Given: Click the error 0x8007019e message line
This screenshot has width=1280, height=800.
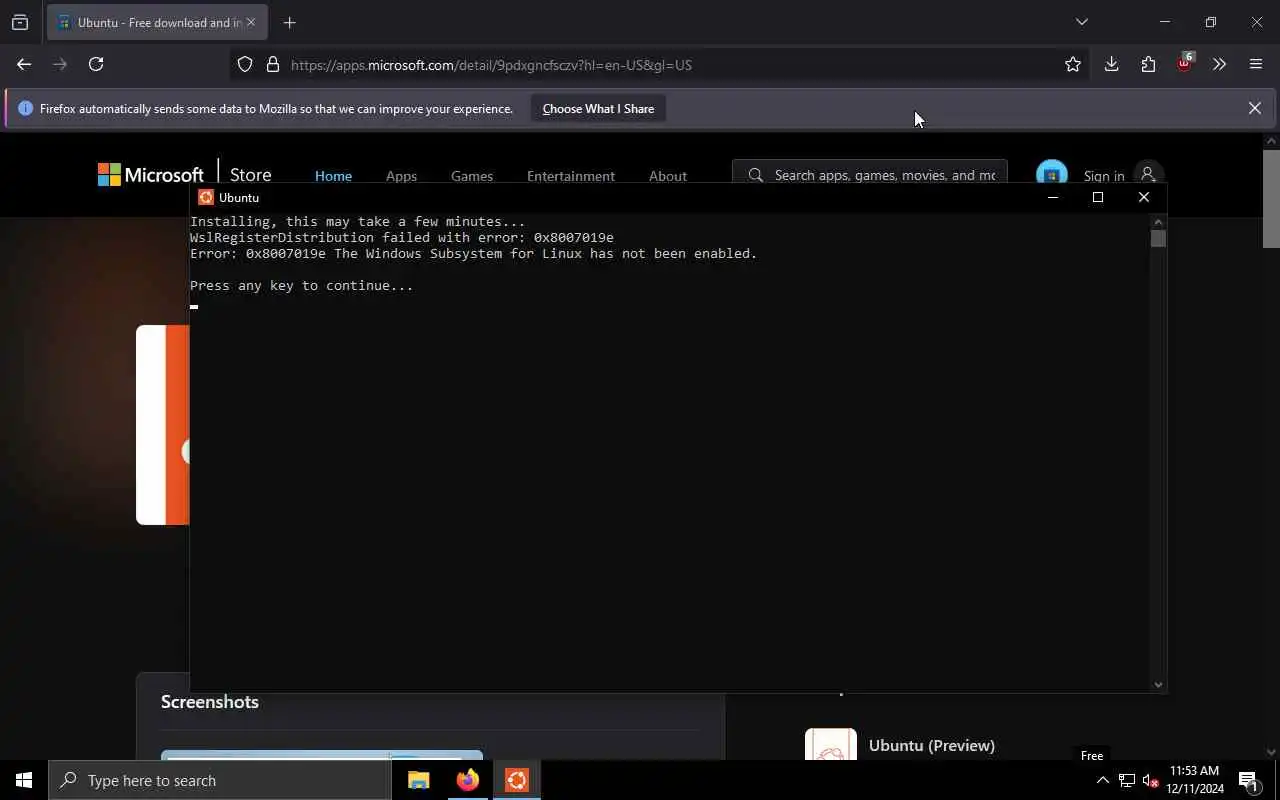Looking at the screenshot, I should click(474, 254).
